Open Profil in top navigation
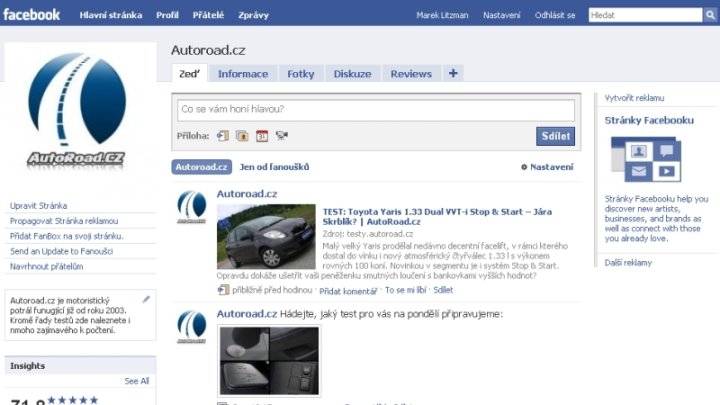This screenshot has width=720, height=405. [167, 15]
